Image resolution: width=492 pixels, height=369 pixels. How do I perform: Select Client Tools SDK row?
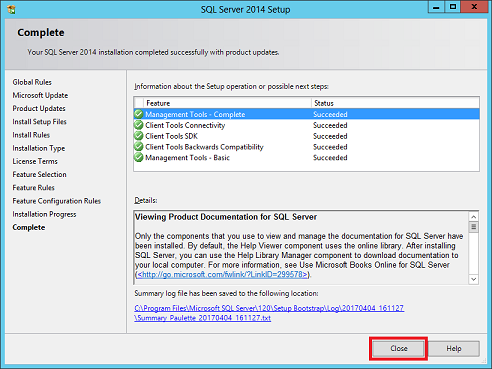307,136
